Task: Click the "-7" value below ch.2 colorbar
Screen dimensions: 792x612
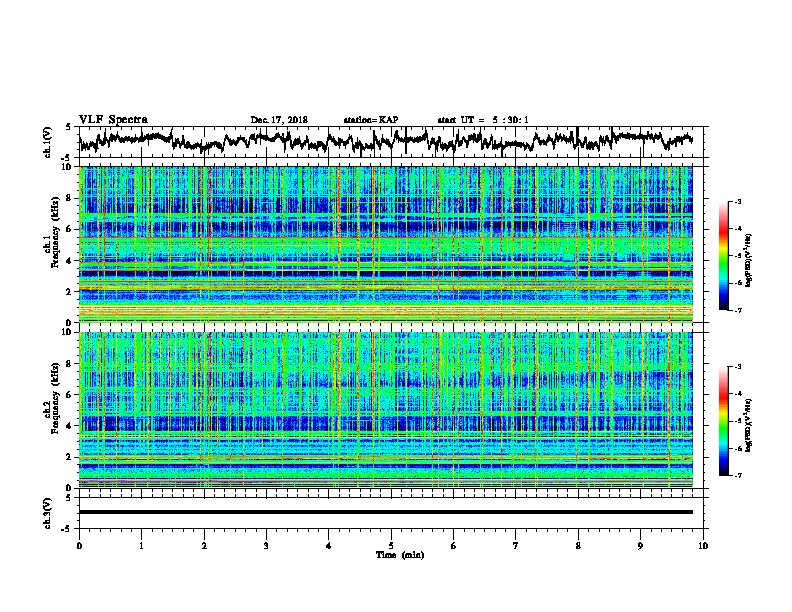Action: click(737, 475)
